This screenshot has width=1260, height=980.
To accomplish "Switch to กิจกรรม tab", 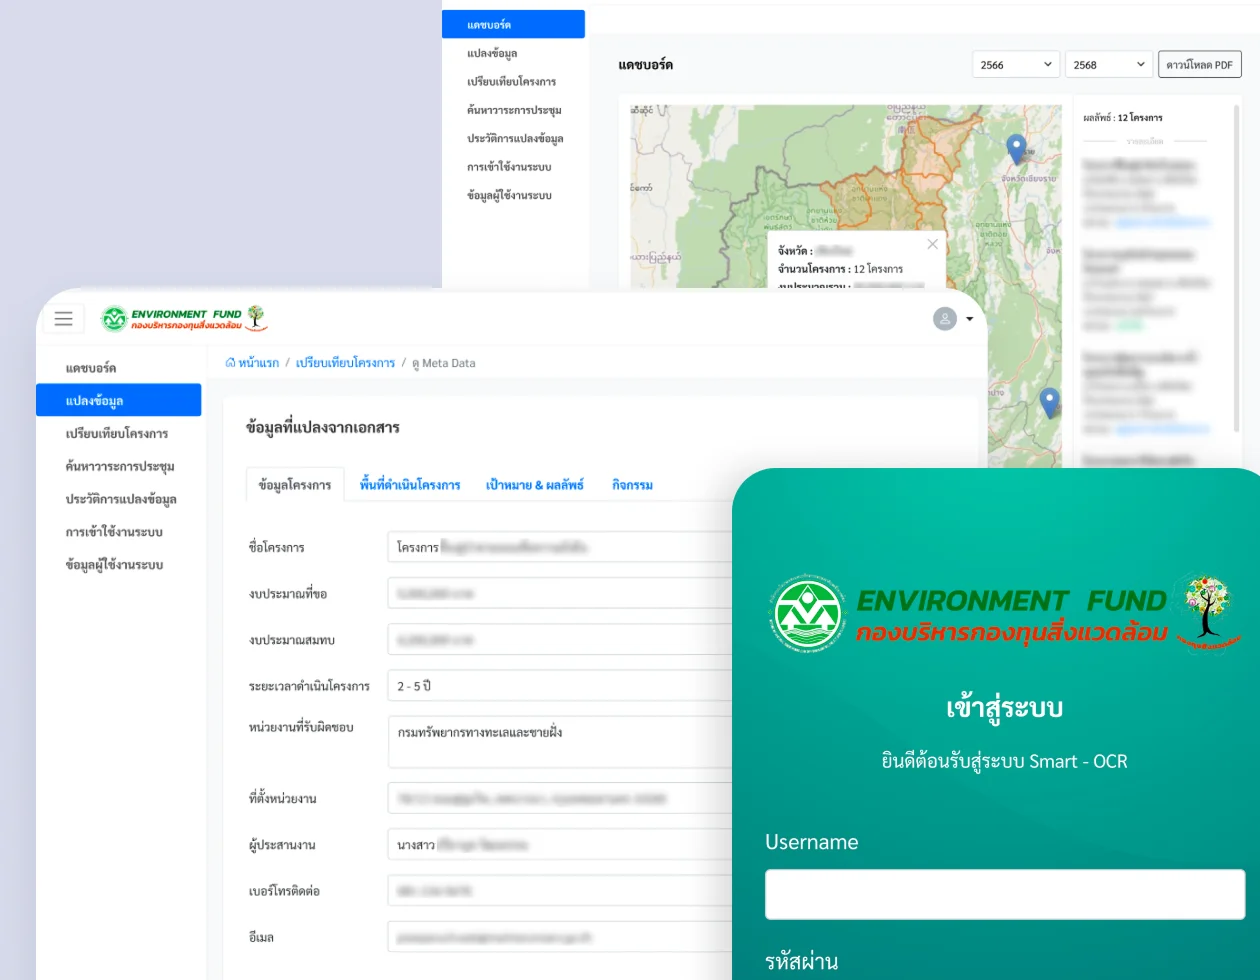I will pyautogui.click(x=632, y=485).
